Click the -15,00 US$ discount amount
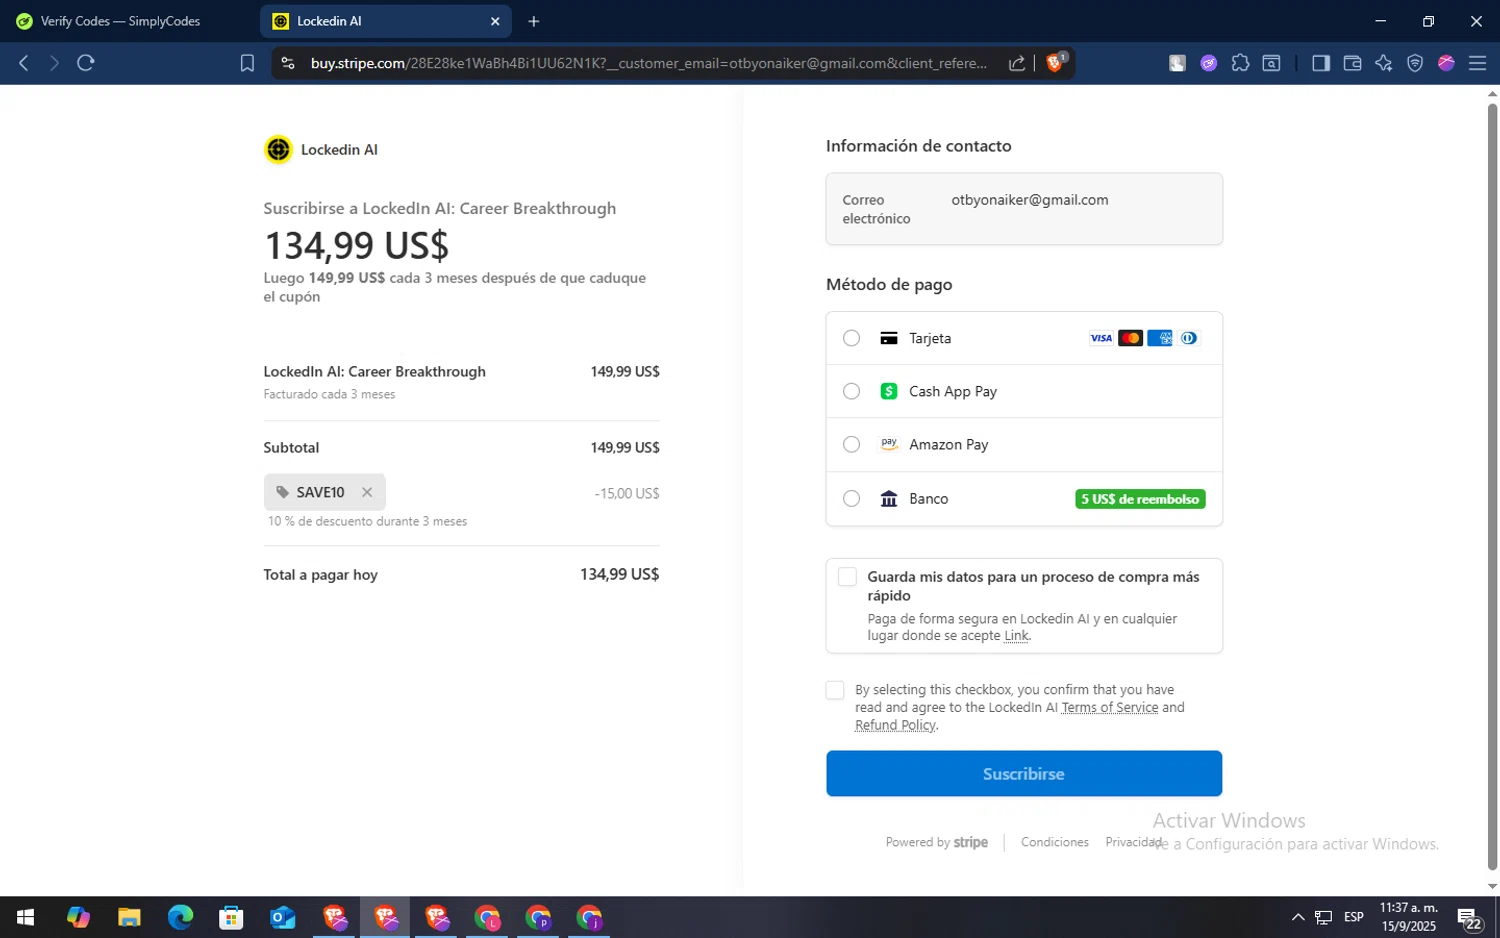Viewport: 1500px width, 938px height. tap(626, 493)
